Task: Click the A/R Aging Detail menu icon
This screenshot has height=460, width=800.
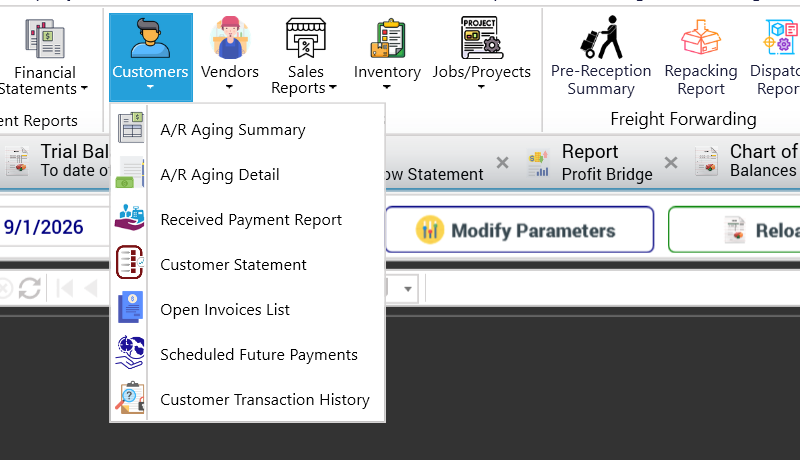Action: click(130, 173)
